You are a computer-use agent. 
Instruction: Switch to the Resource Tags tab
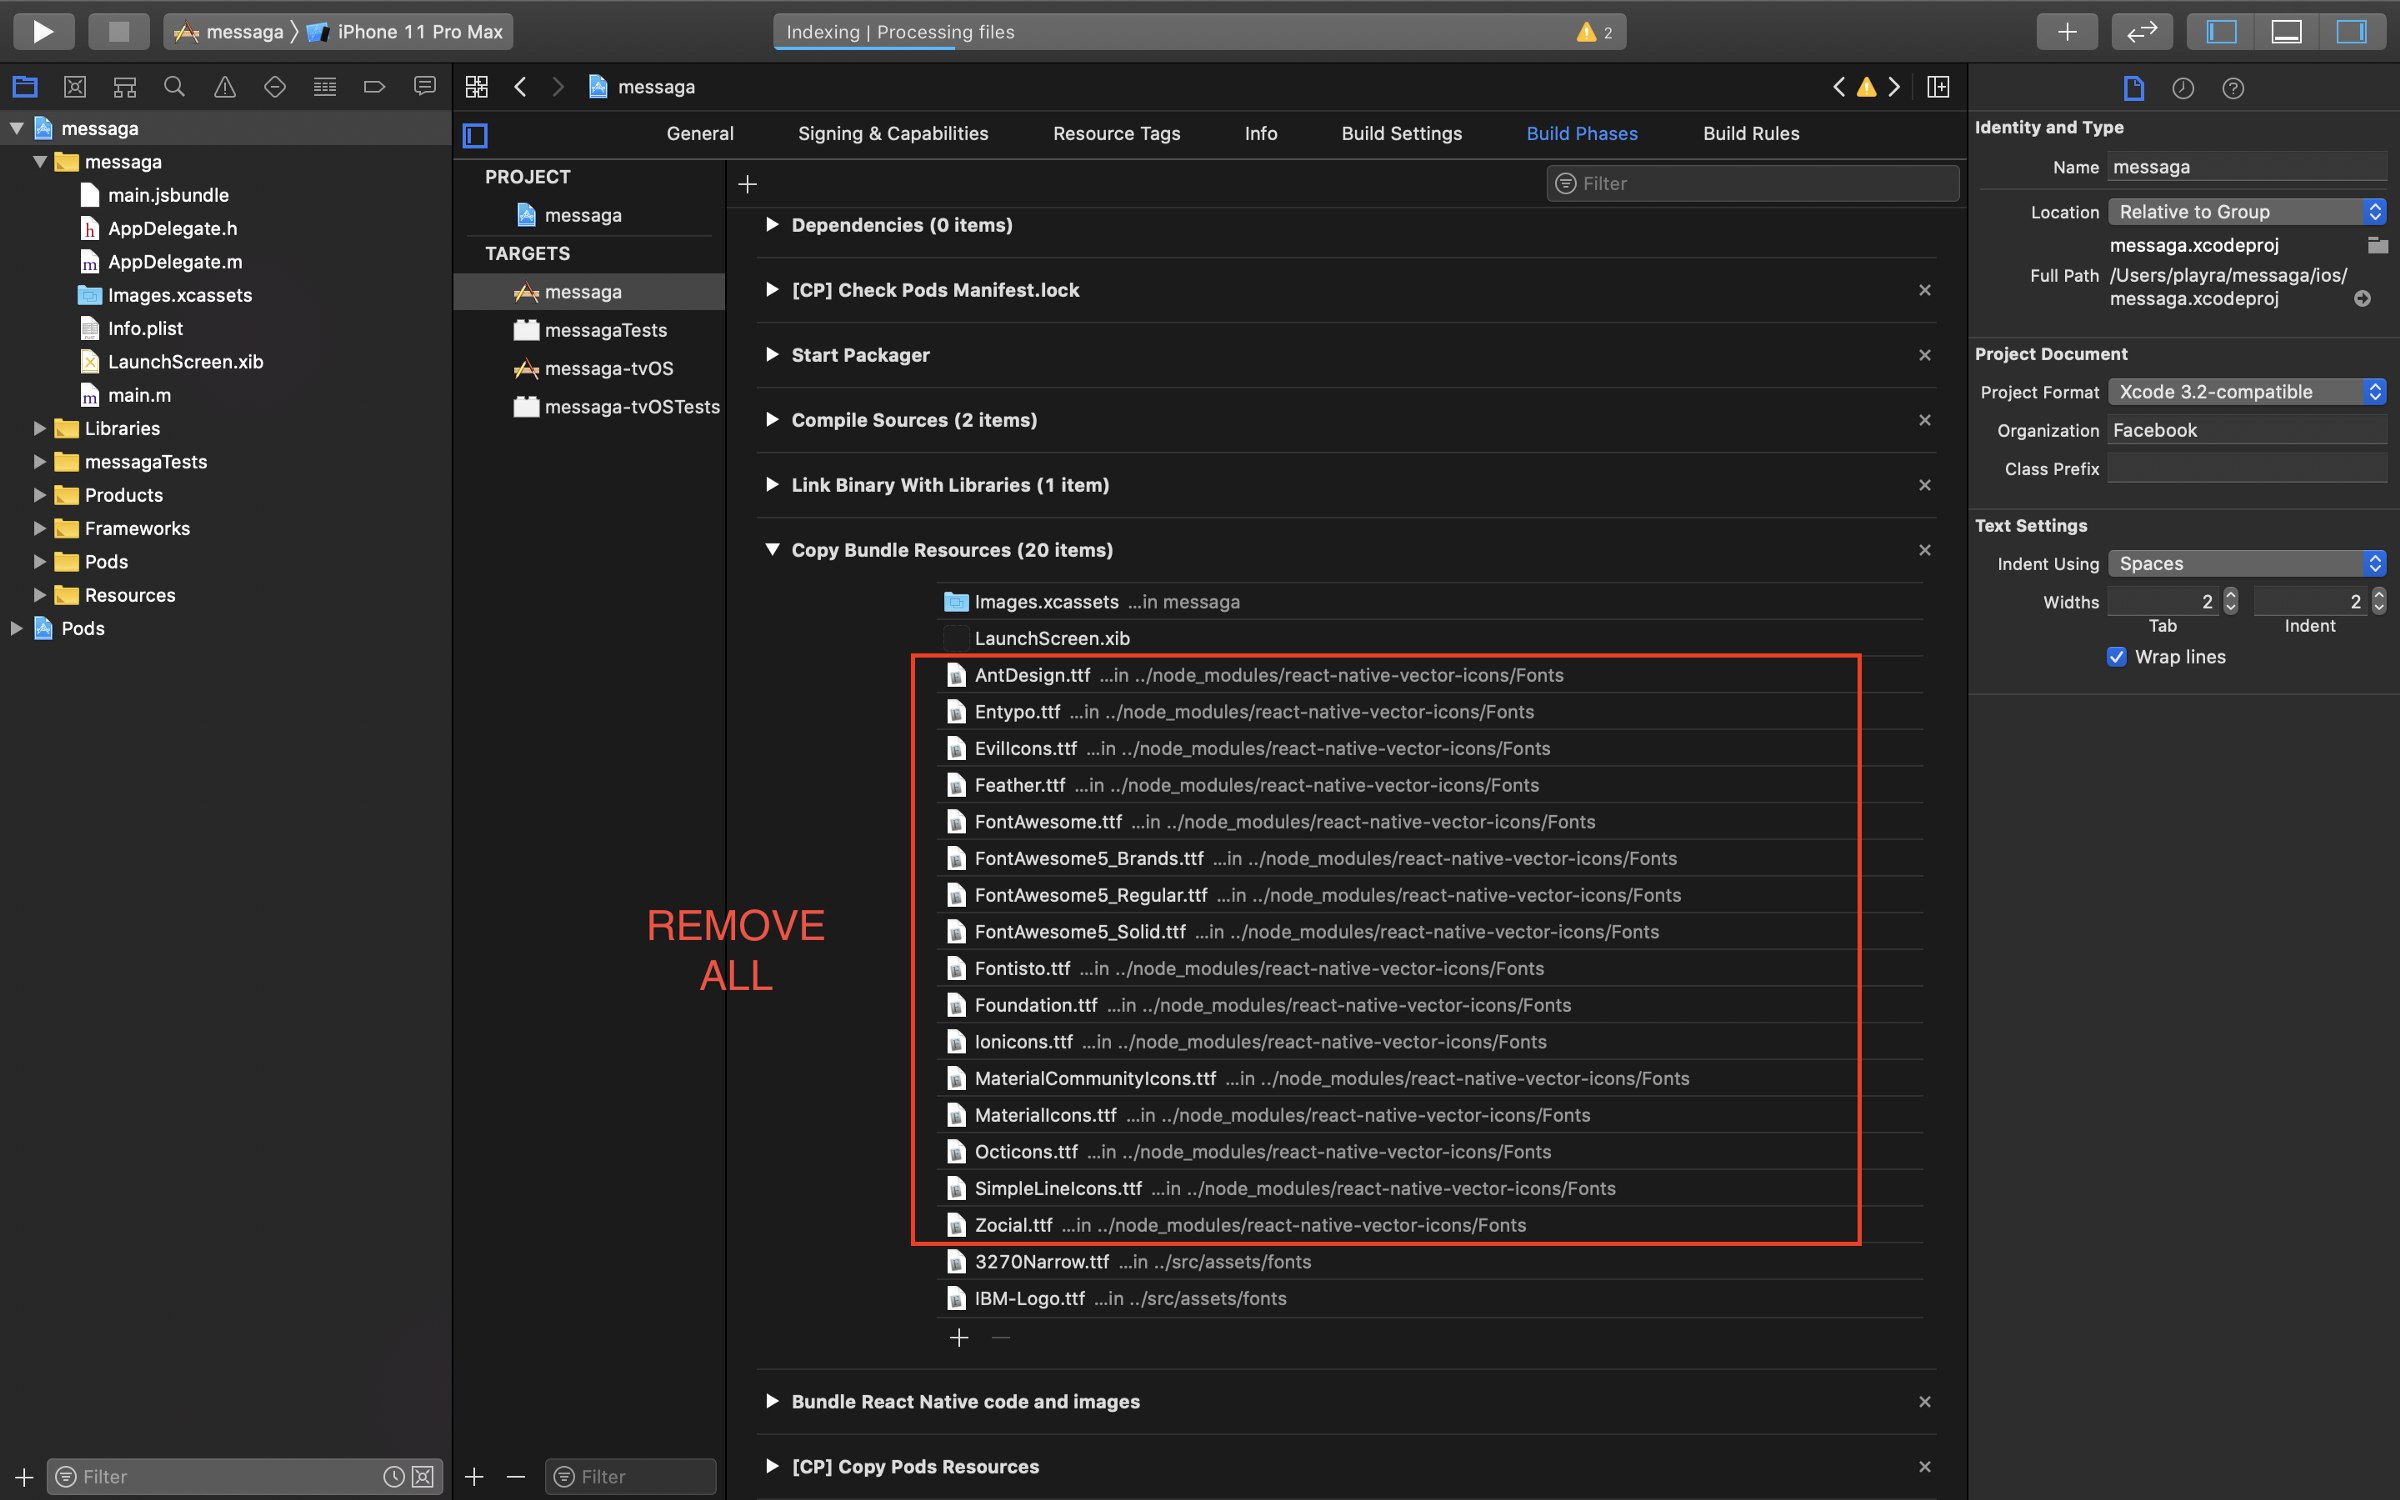pyautogui.click(x=1116, y=133)
